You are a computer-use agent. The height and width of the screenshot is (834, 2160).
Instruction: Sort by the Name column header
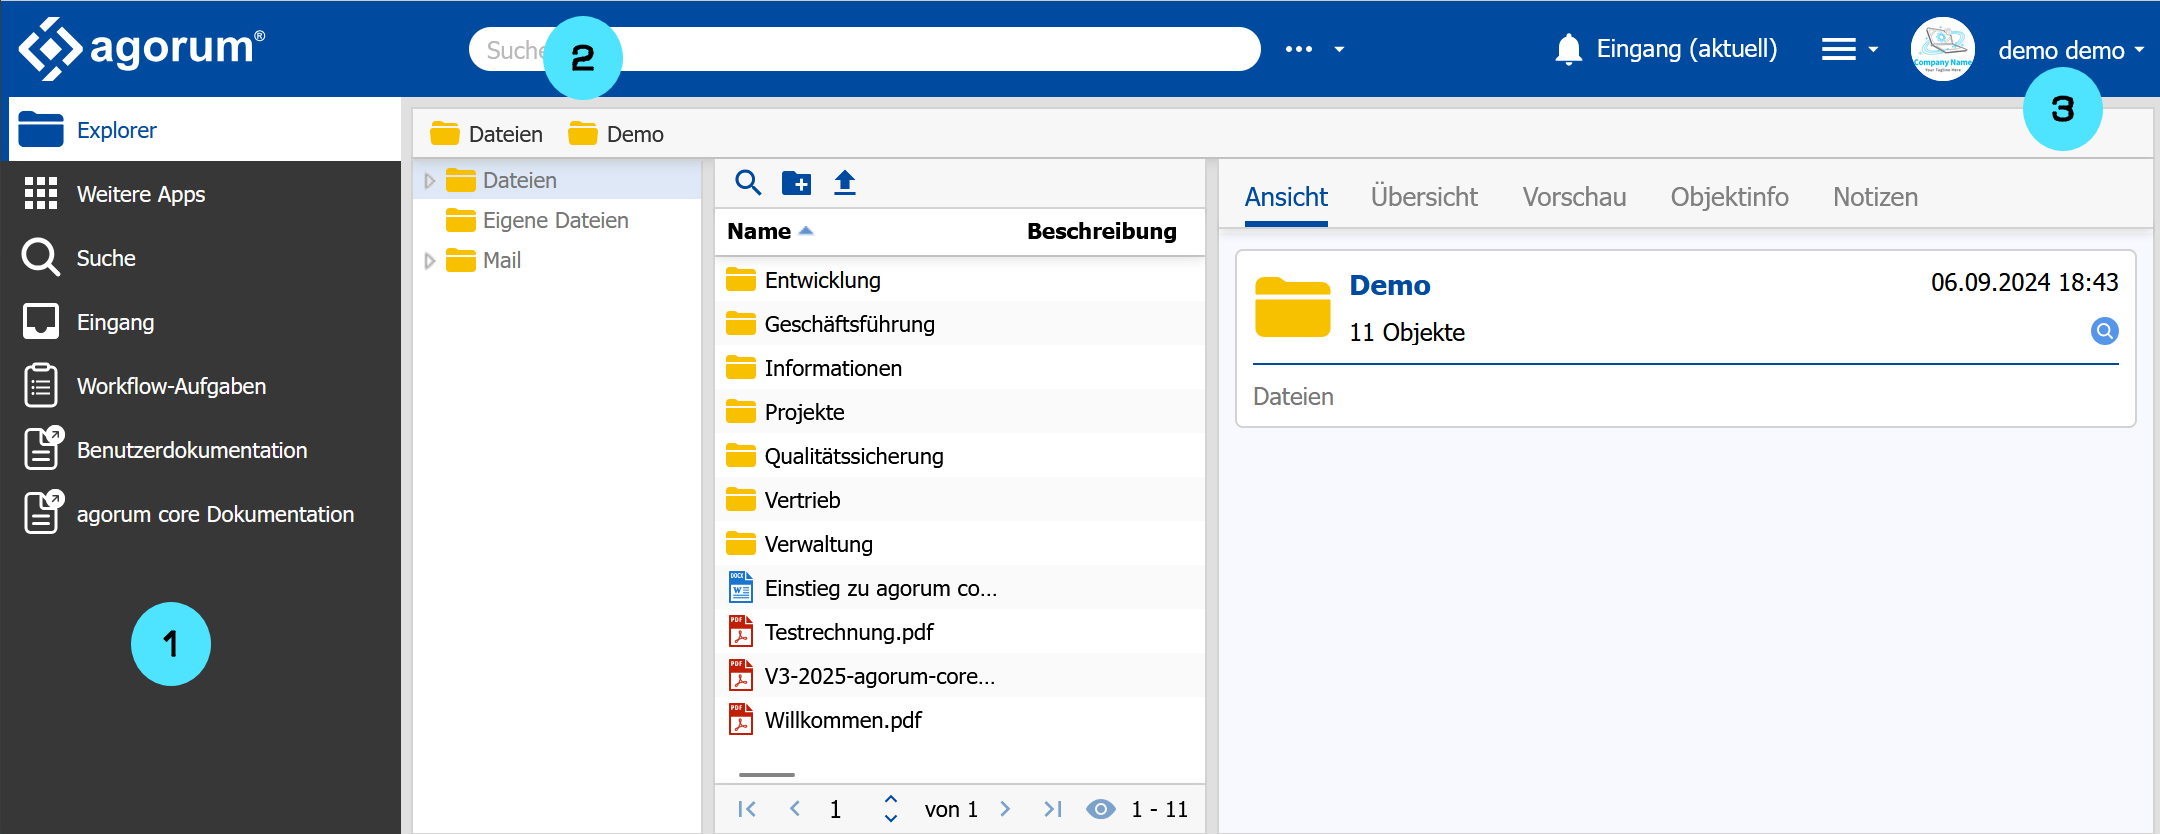(x=759, y=231)
